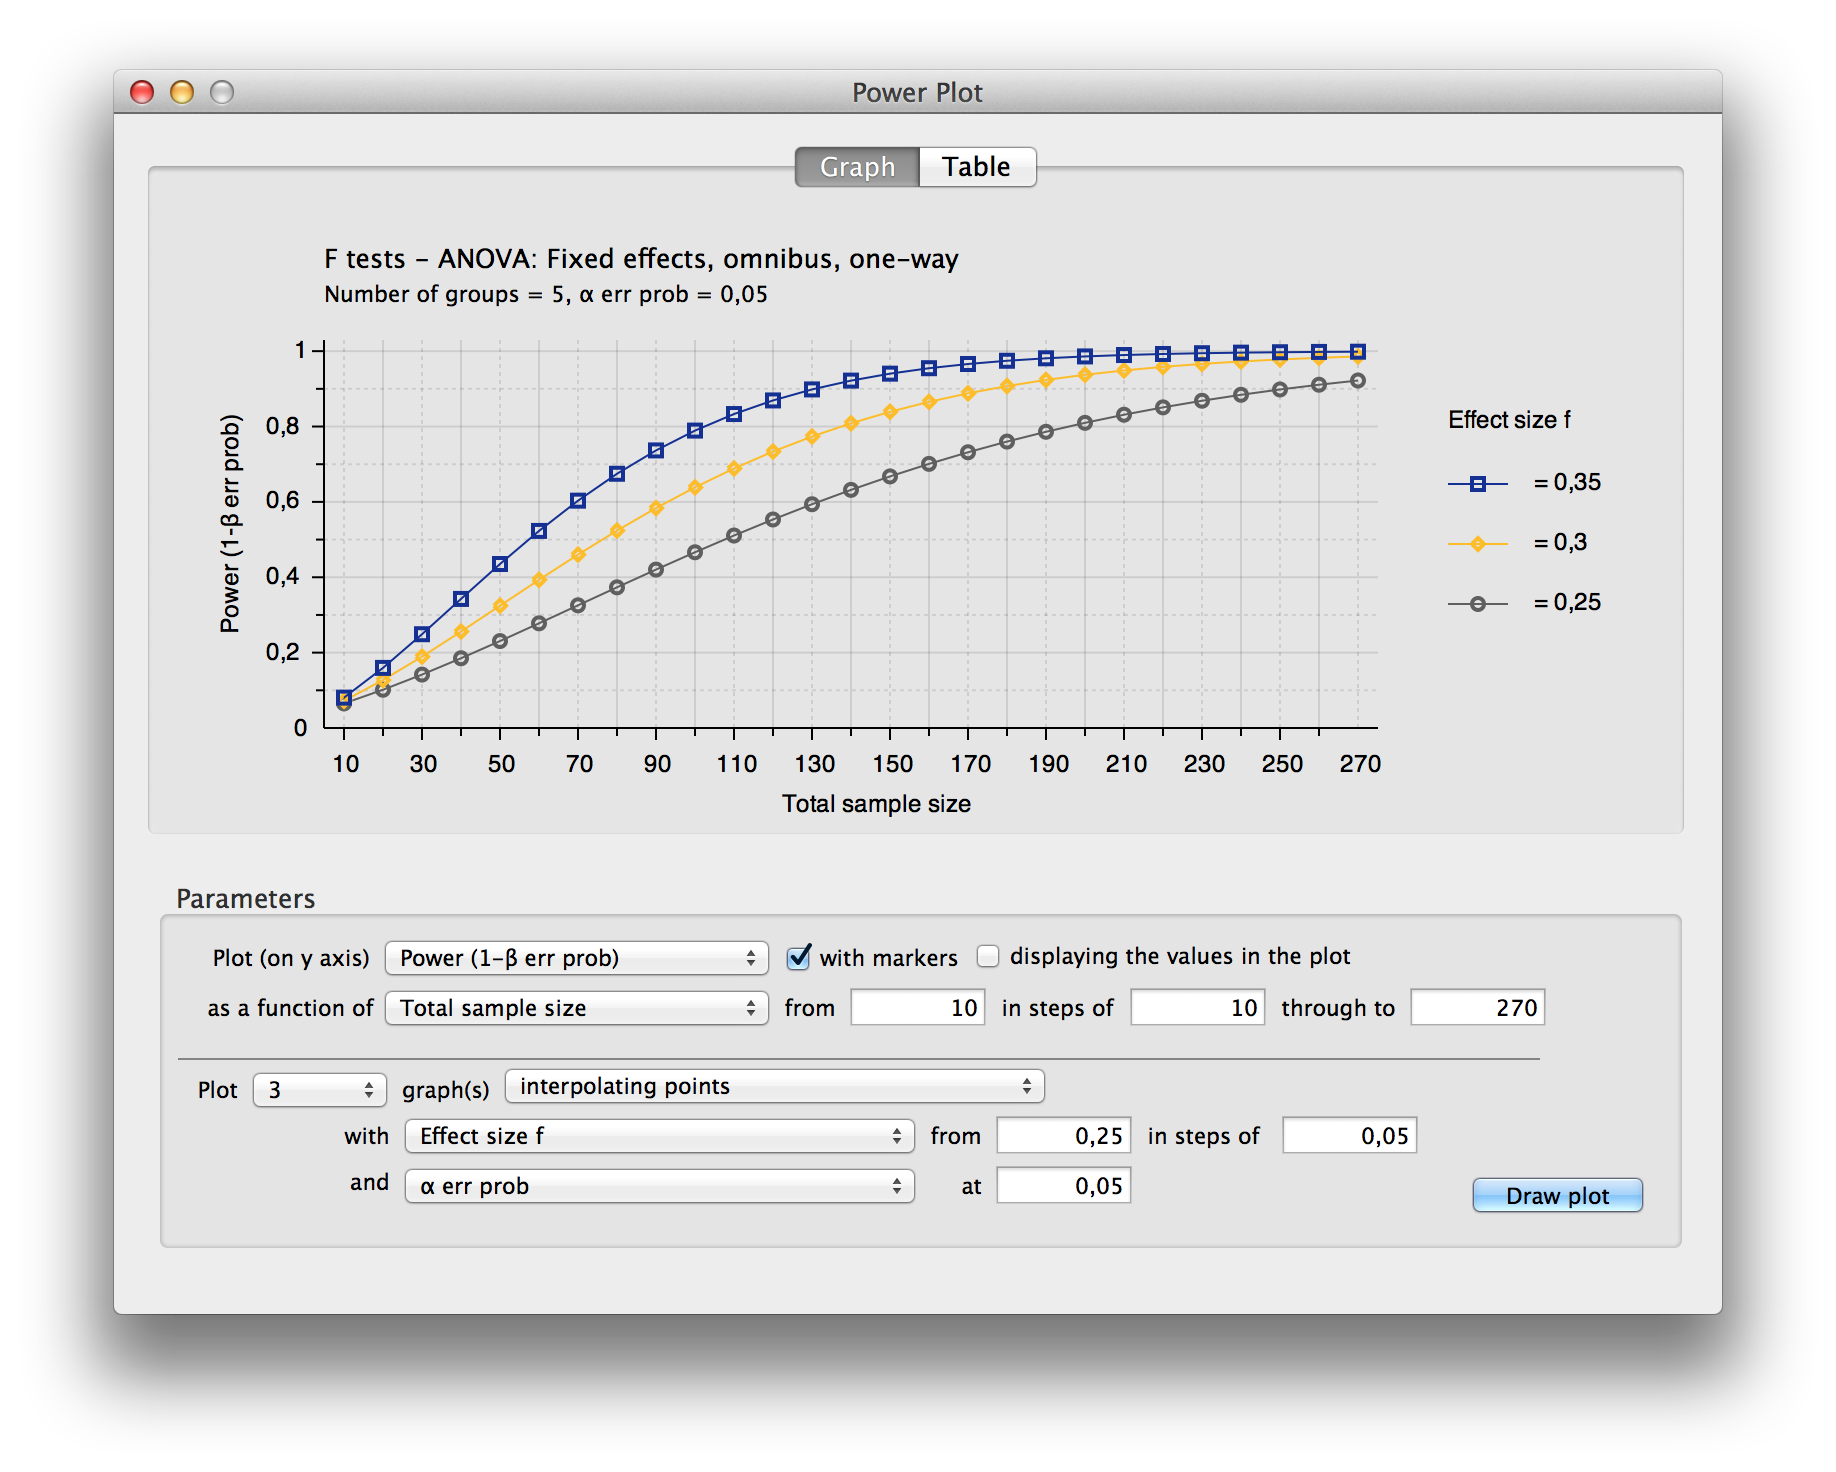Click the sample size 'from' field containing 10
The width and height of the screenshot is (1836, 1472).
[x=918, y=1007]
